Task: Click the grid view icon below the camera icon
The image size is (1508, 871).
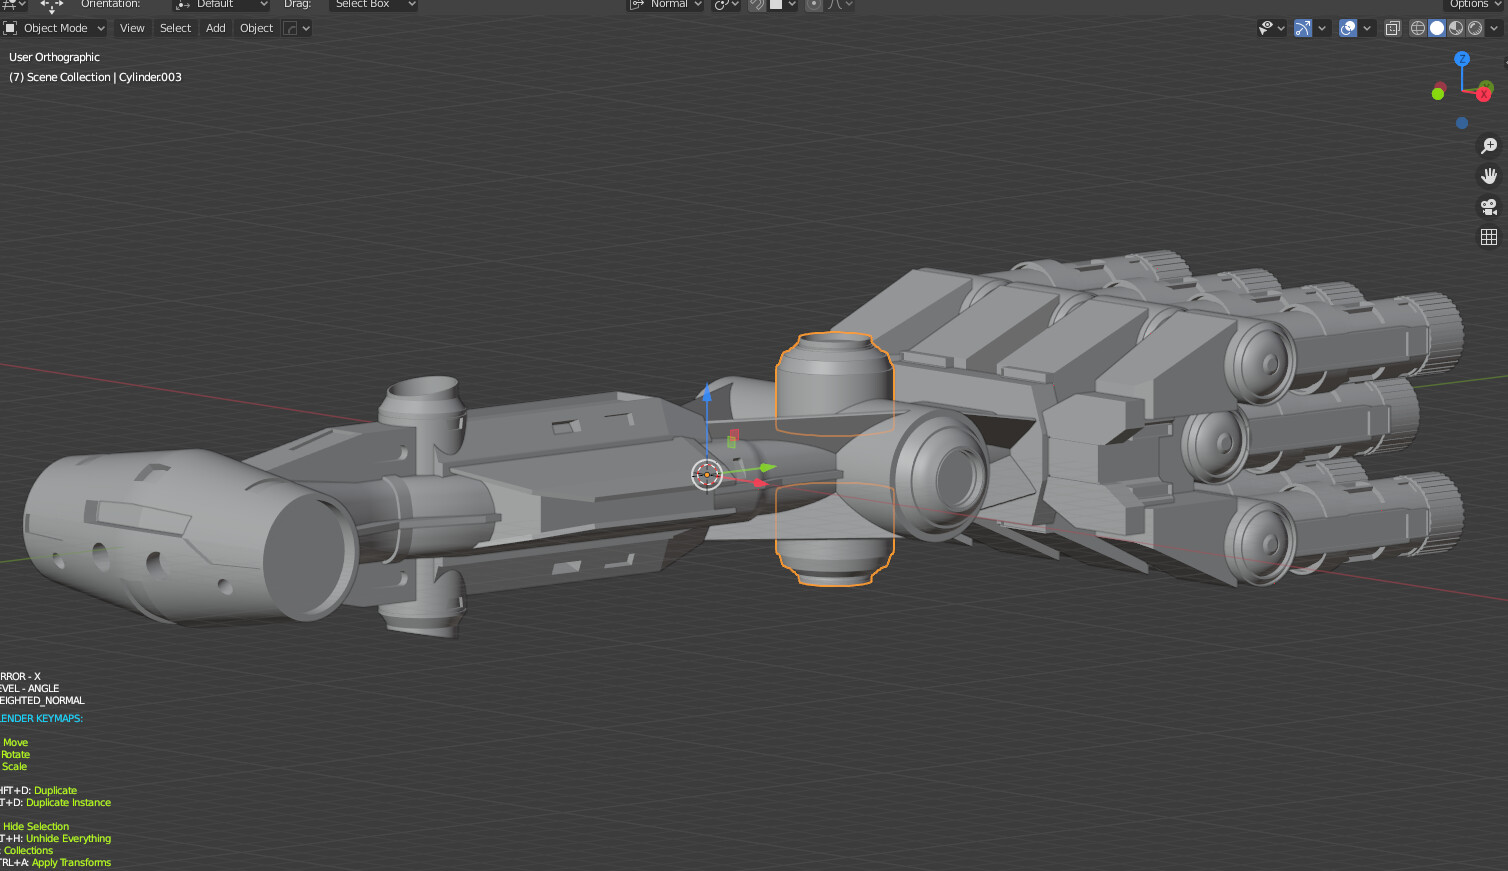Action: tap(1489, 237)
